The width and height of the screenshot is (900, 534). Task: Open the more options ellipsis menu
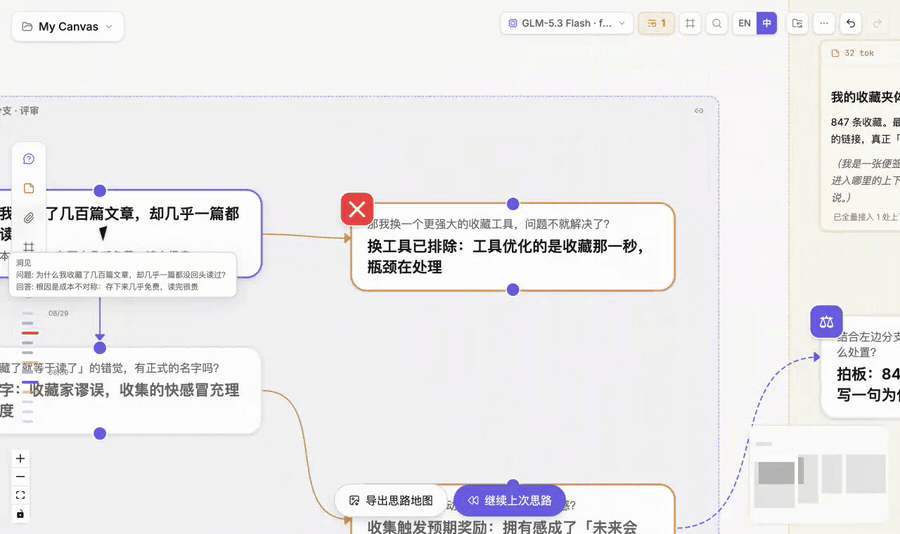(x=824, y=24)
